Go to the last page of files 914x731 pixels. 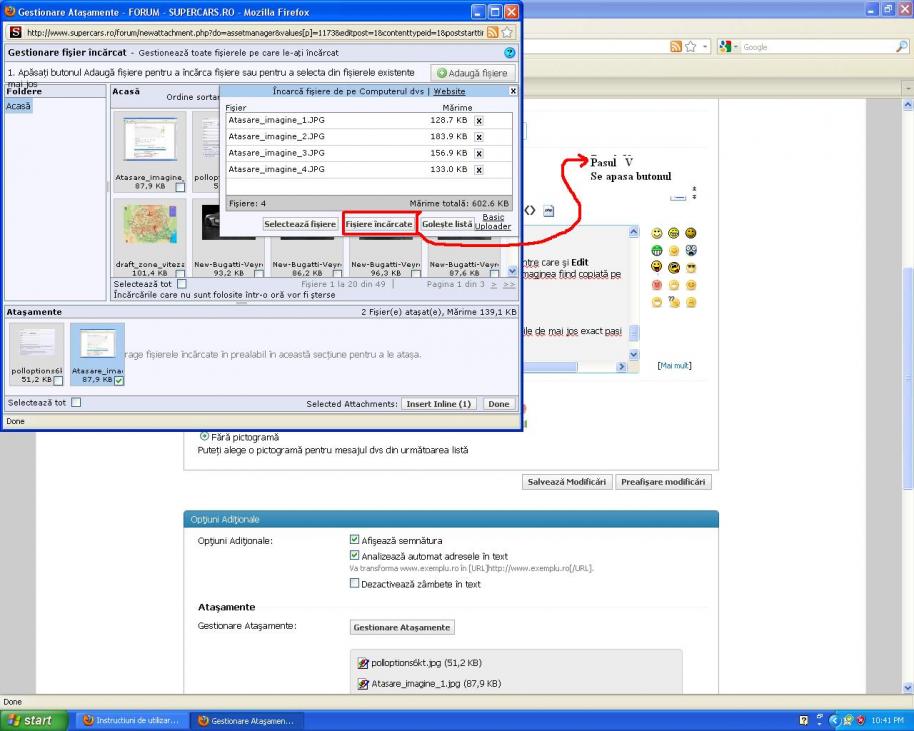click(510, 284)
